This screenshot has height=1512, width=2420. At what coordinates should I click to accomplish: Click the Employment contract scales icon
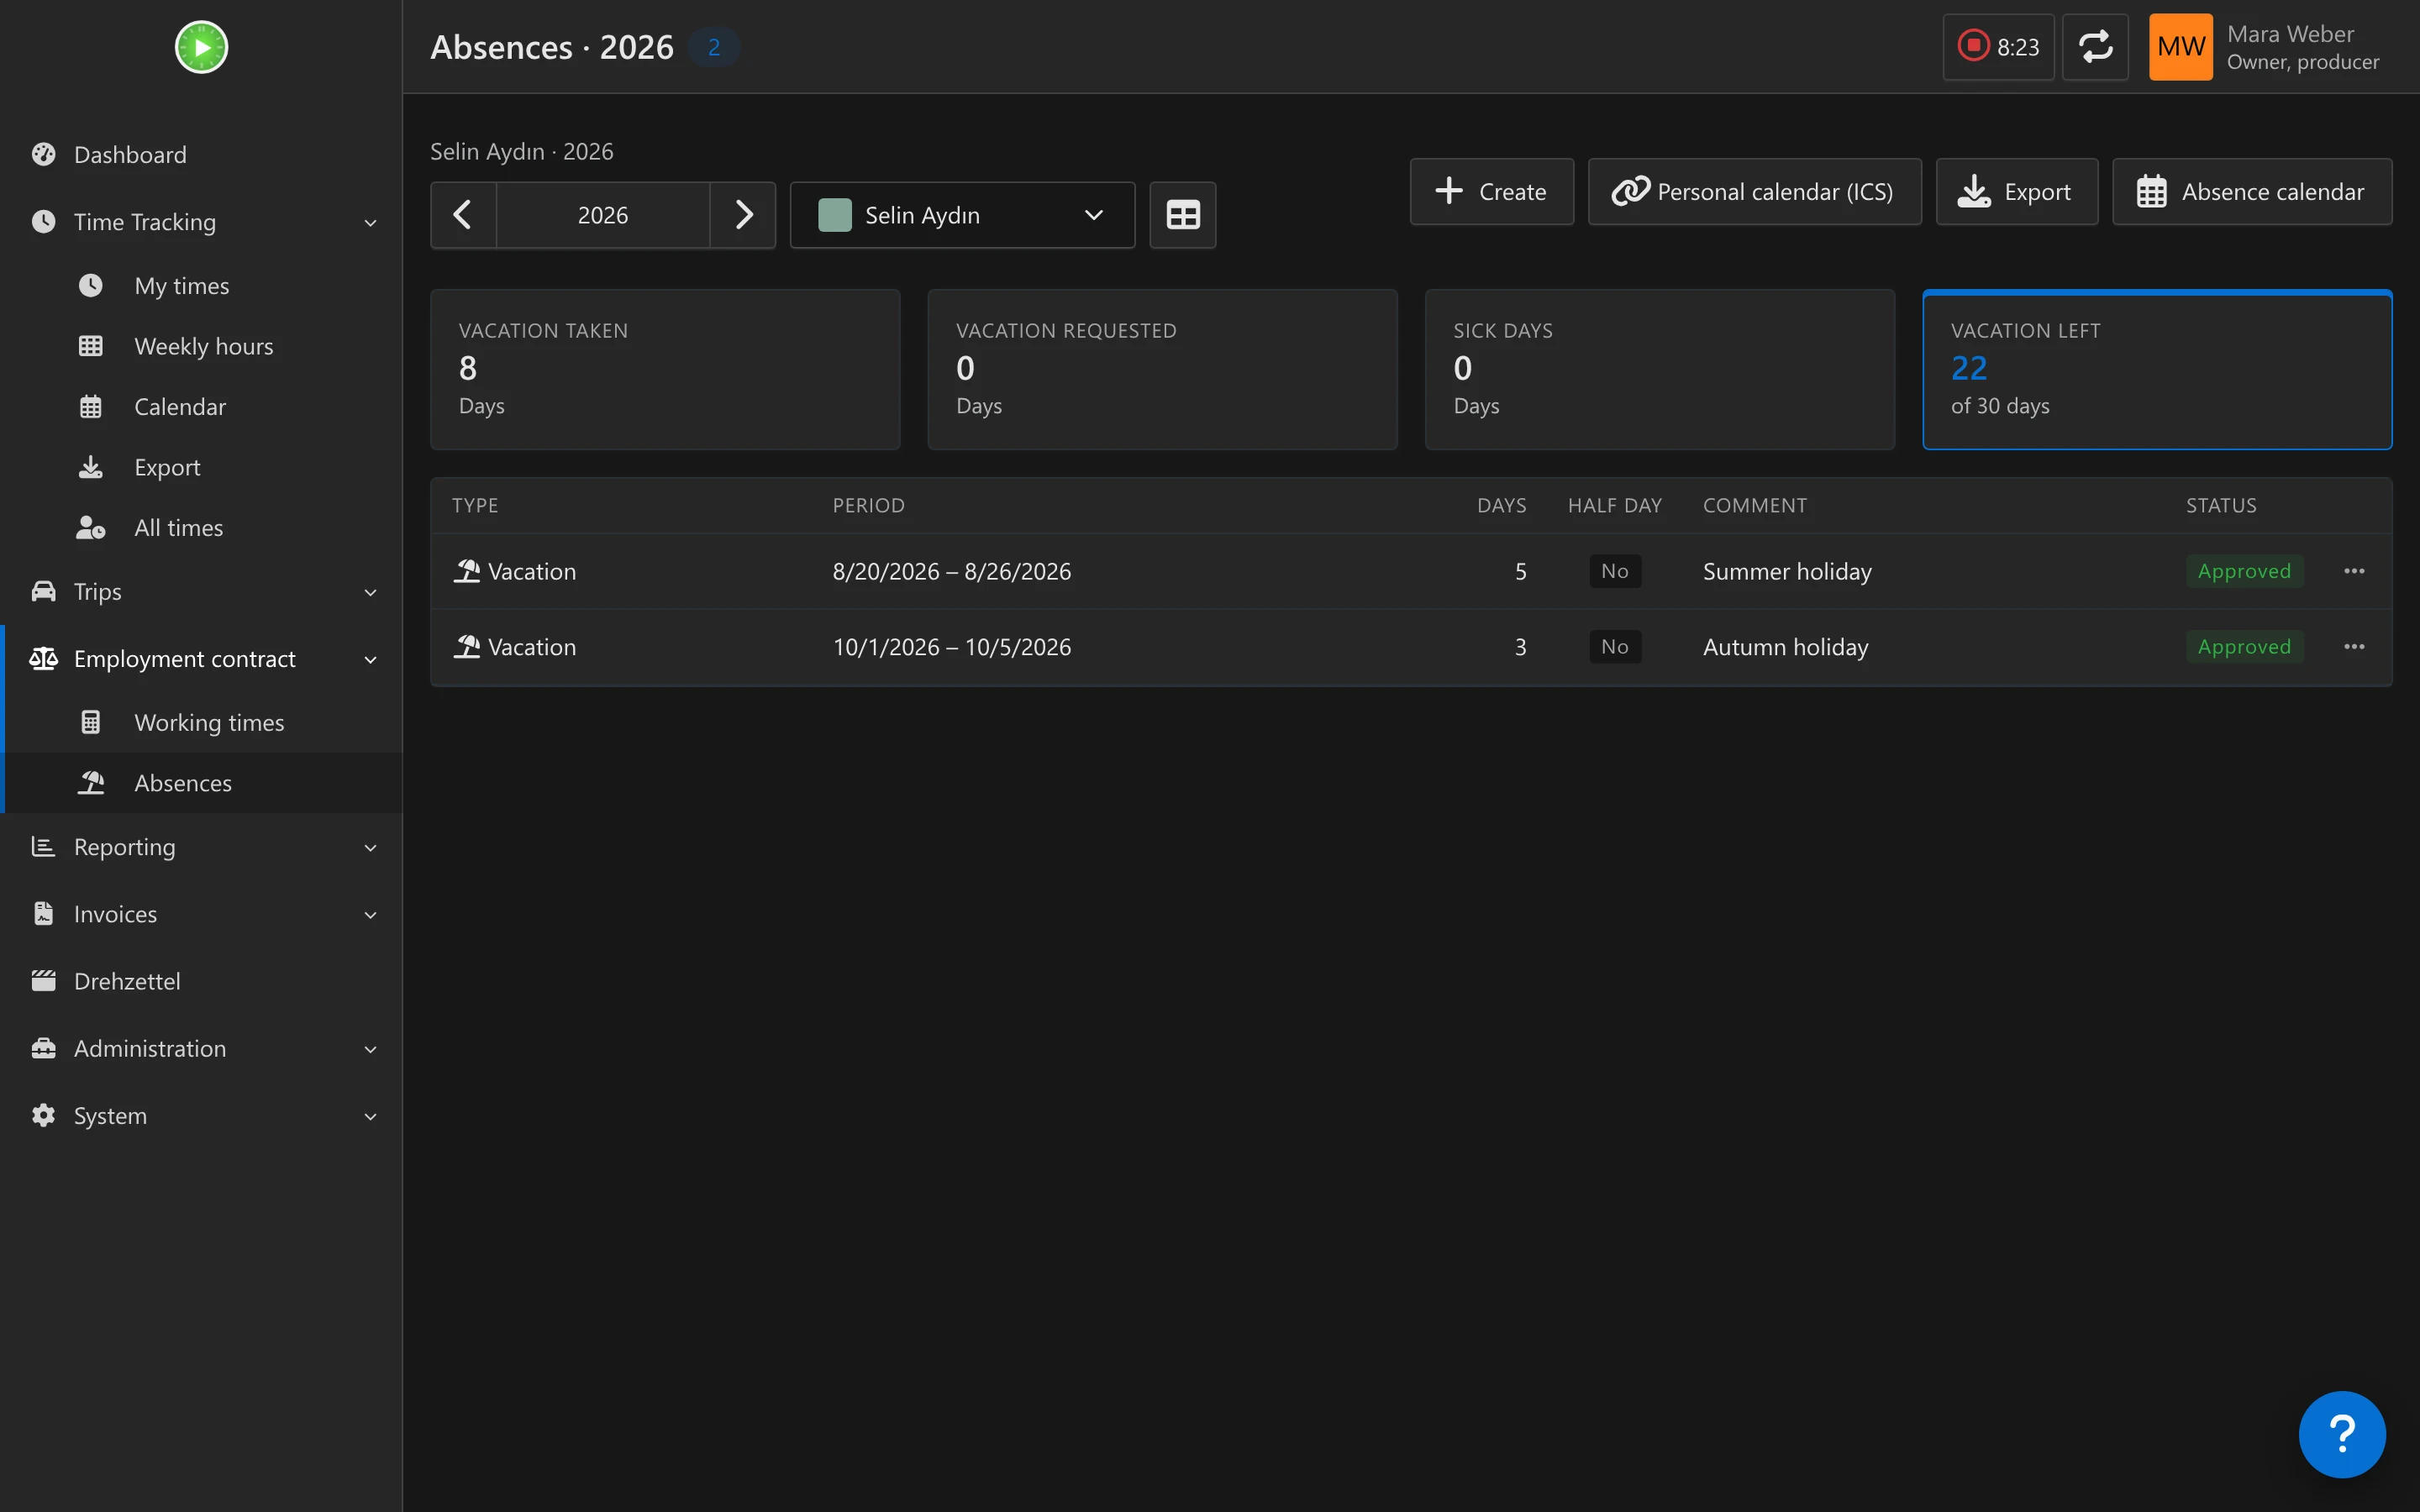pos(43,658)
